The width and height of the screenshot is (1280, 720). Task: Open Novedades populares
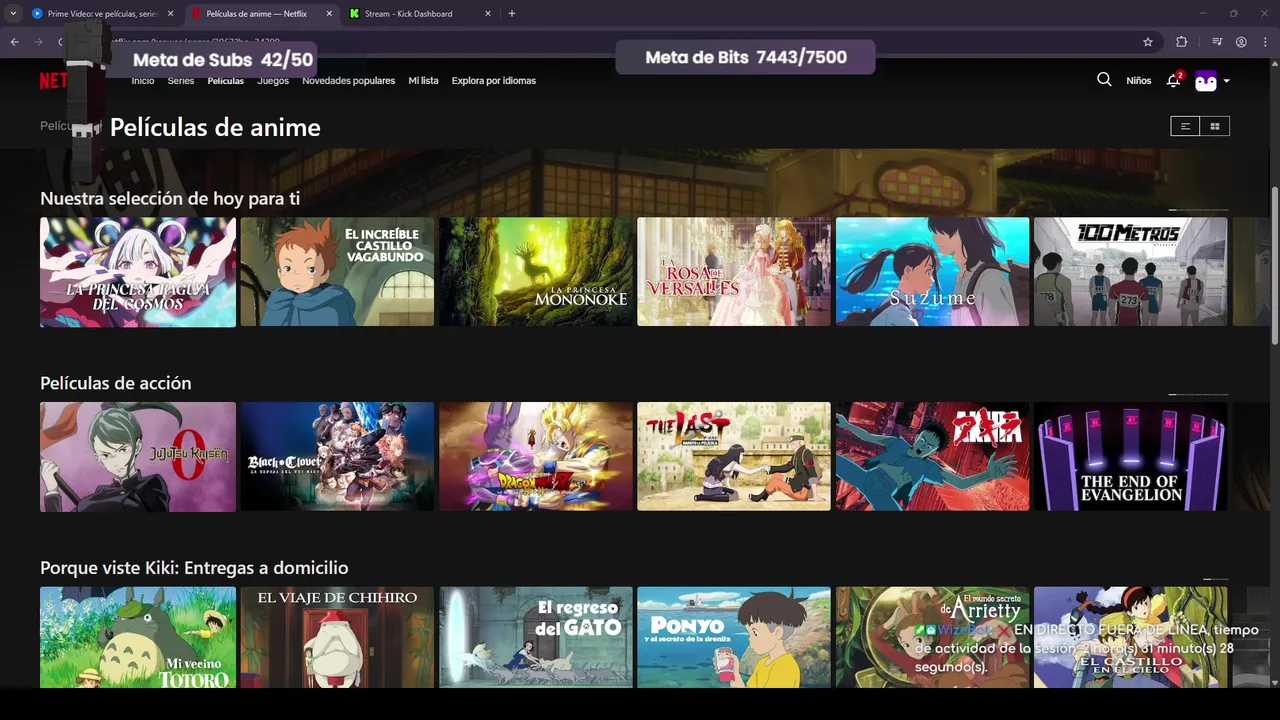(349, 81)
